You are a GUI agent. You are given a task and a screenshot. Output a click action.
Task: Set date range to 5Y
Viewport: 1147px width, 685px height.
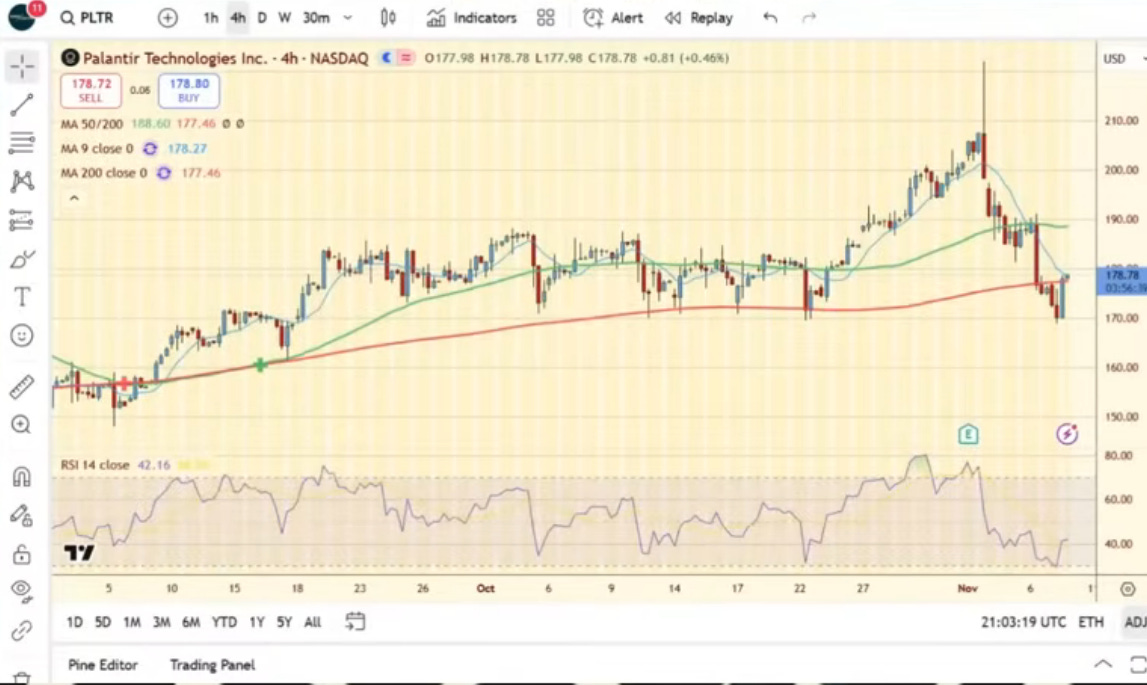click(284, 622)
